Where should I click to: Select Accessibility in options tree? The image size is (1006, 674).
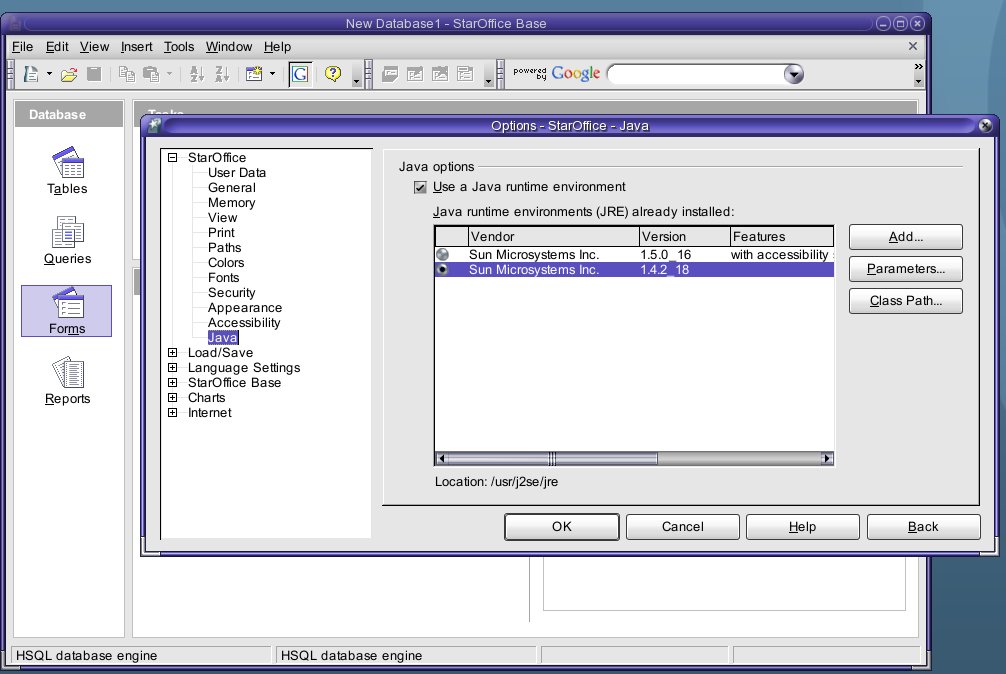[244, 323]
